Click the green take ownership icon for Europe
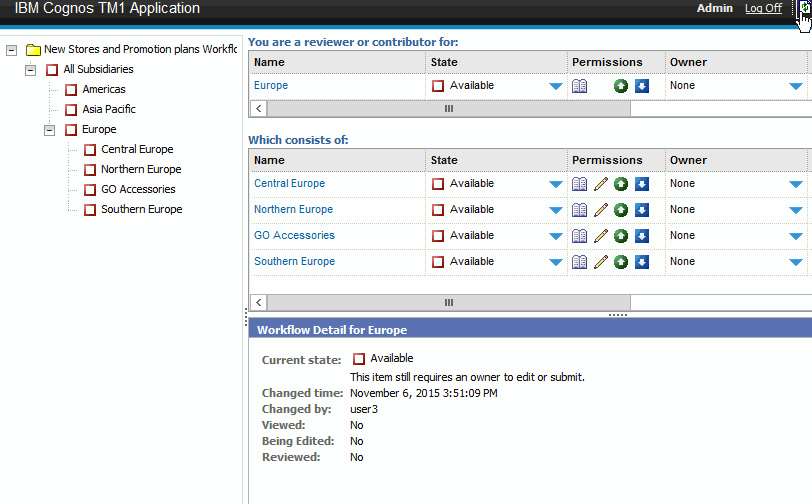The height and width of the screenshot is (504, 812). (x=621, y=86)
